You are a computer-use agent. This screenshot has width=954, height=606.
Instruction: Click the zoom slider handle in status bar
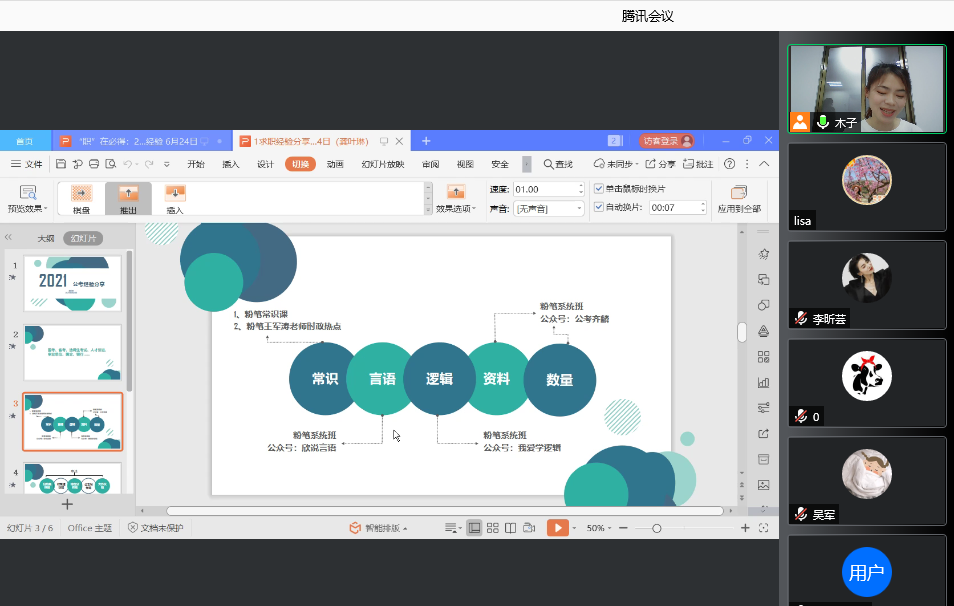(x=657, y=527)
